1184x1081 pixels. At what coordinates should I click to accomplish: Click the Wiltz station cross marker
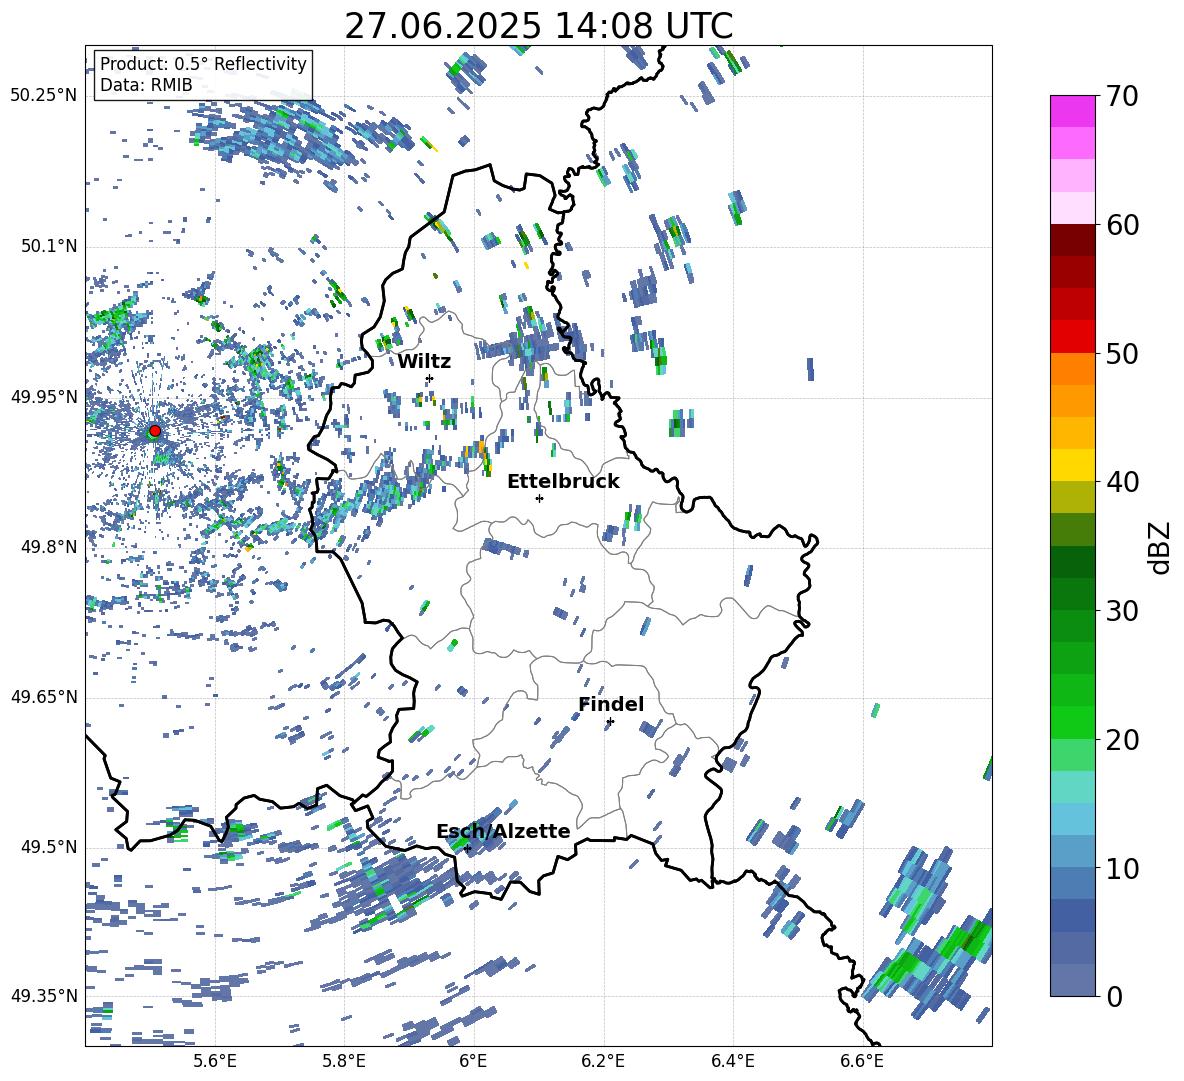pos(430,378)
